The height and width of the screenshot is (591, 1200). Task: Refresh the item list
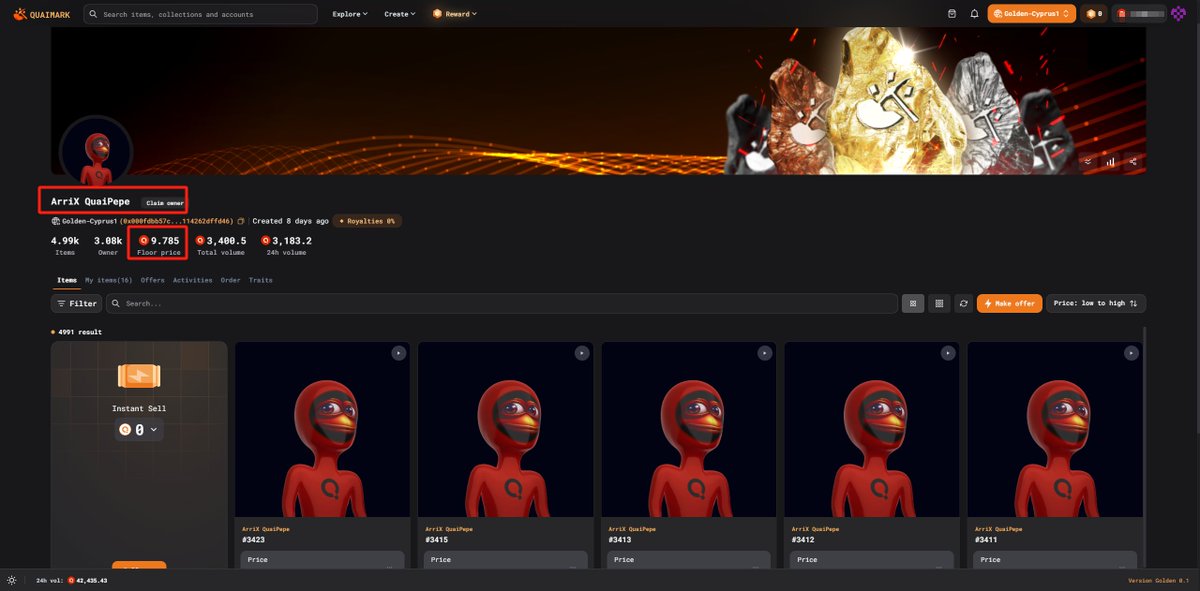pos(963,303)
